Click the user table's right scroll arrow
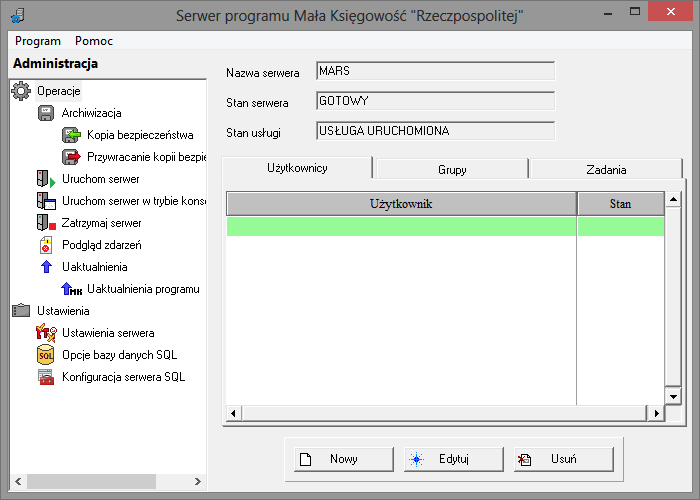This screenshot has height=500, width=700. (x=657, y=413)
